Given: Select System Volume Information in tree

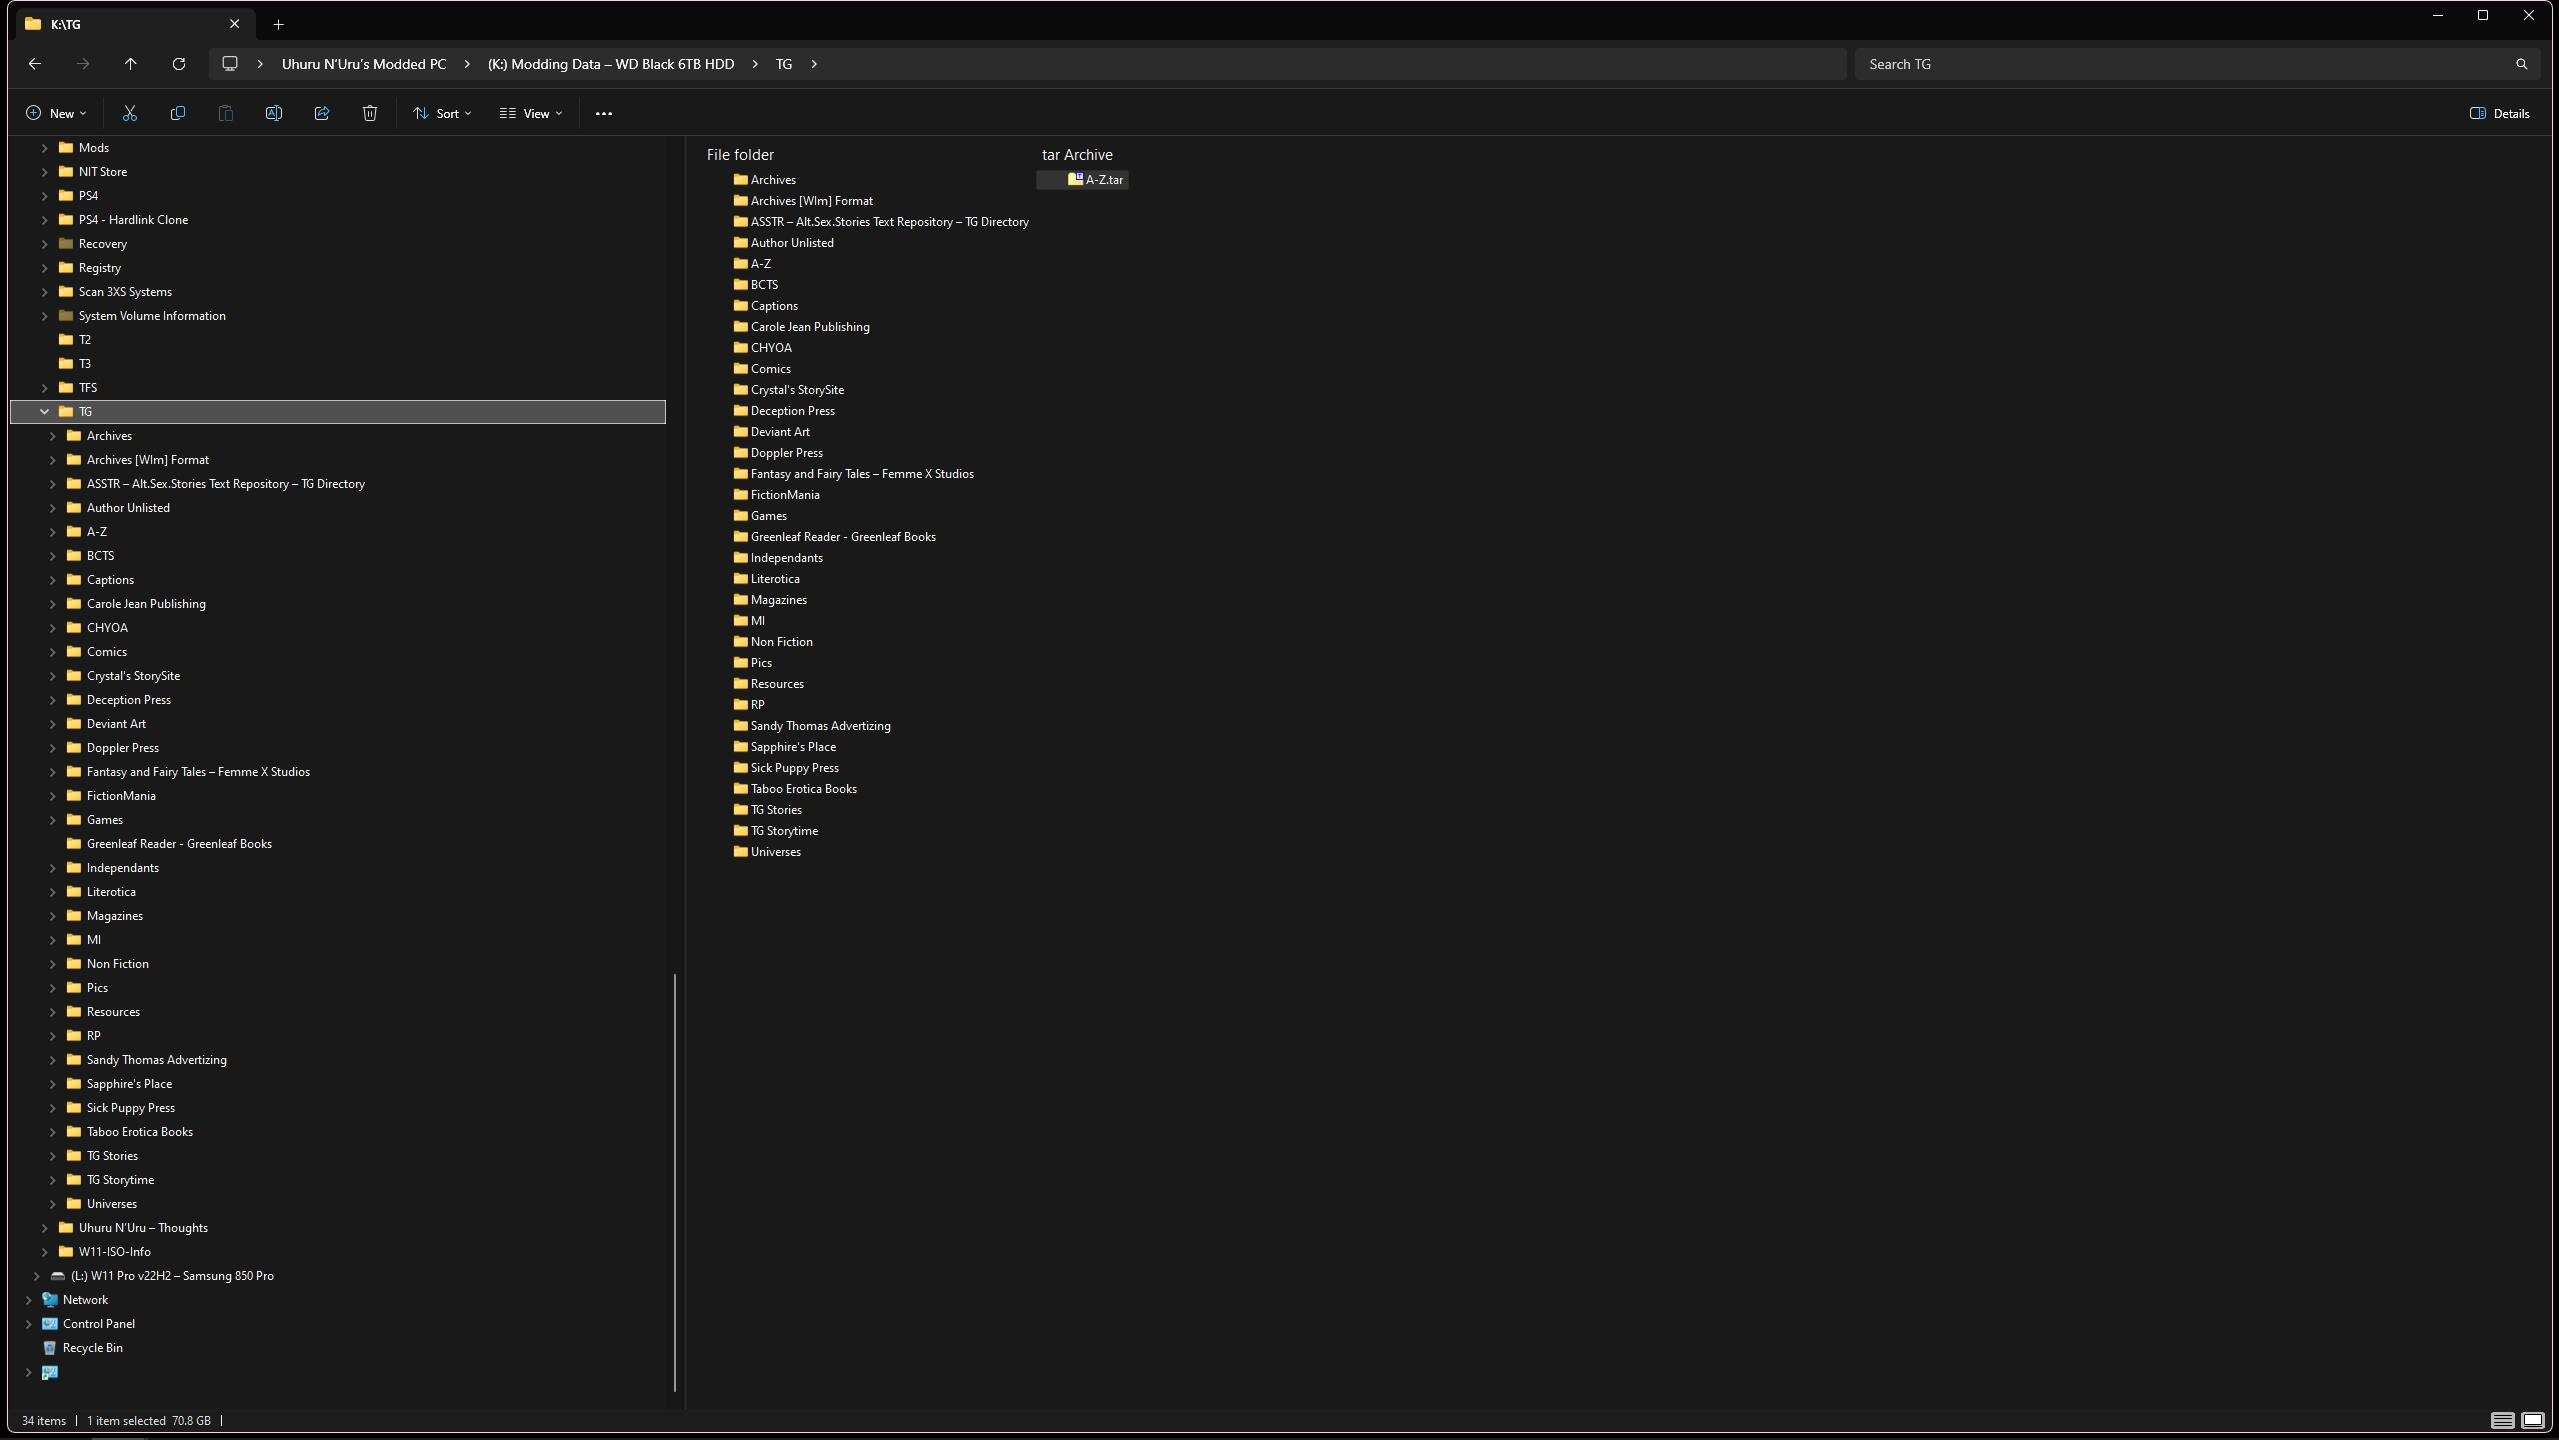Looking at the screenshot, I should [x=152, y=316].
